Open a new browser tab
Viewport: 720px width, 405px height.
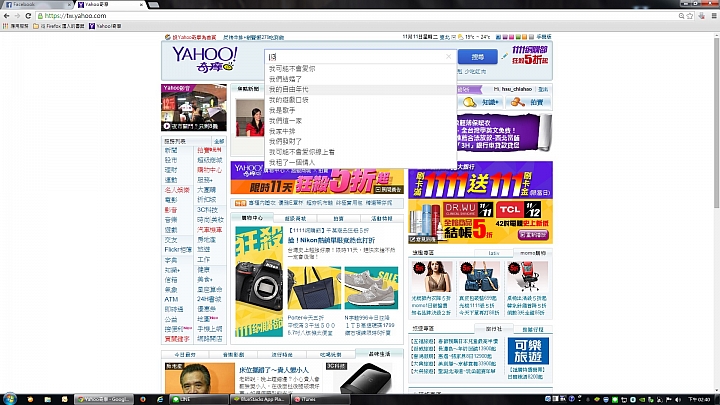pyautogui.click(x=153, y=5)
